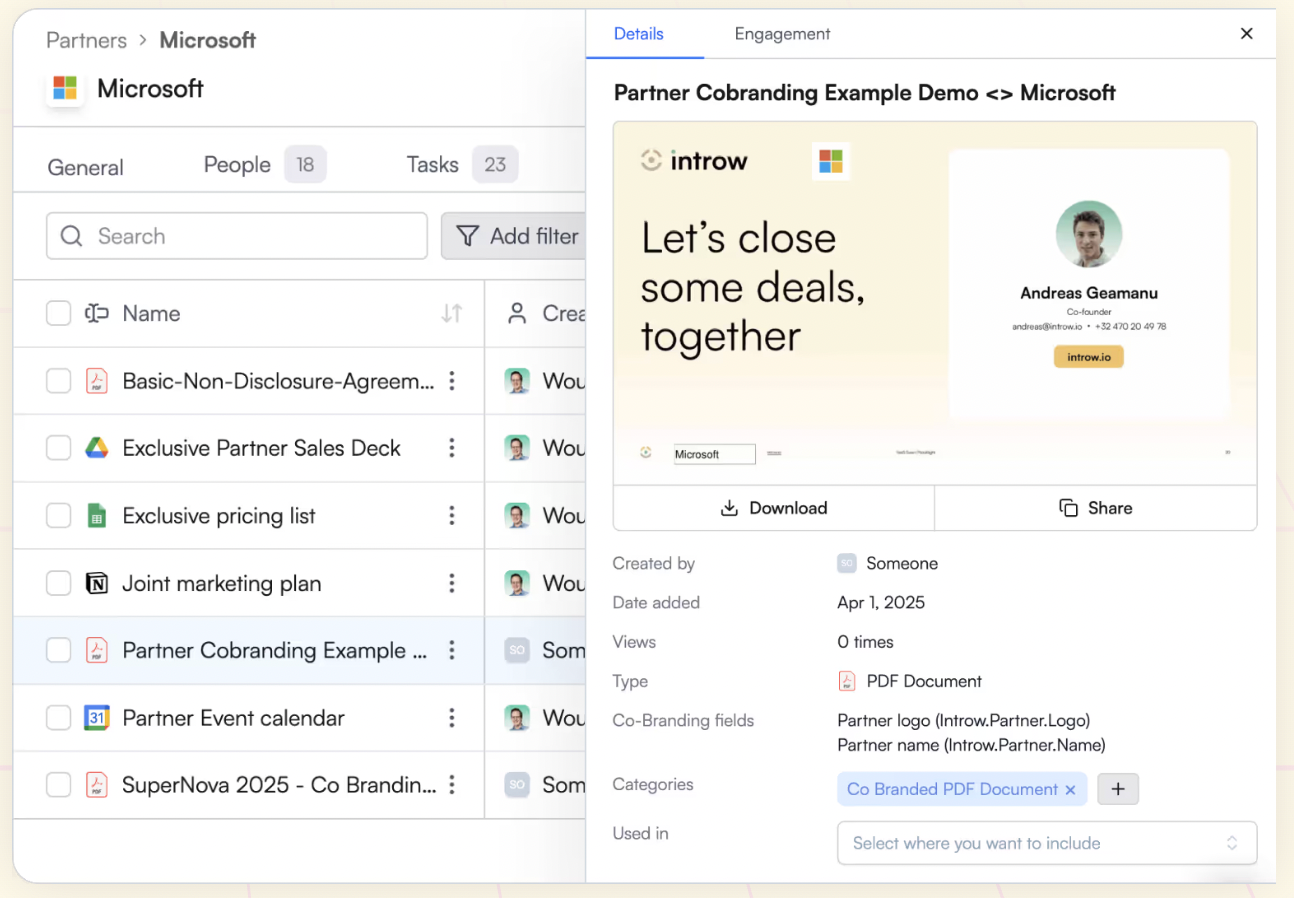Check the Partner Event calendar checkbox
1294x898 pixels.
[x=59, y=718]
